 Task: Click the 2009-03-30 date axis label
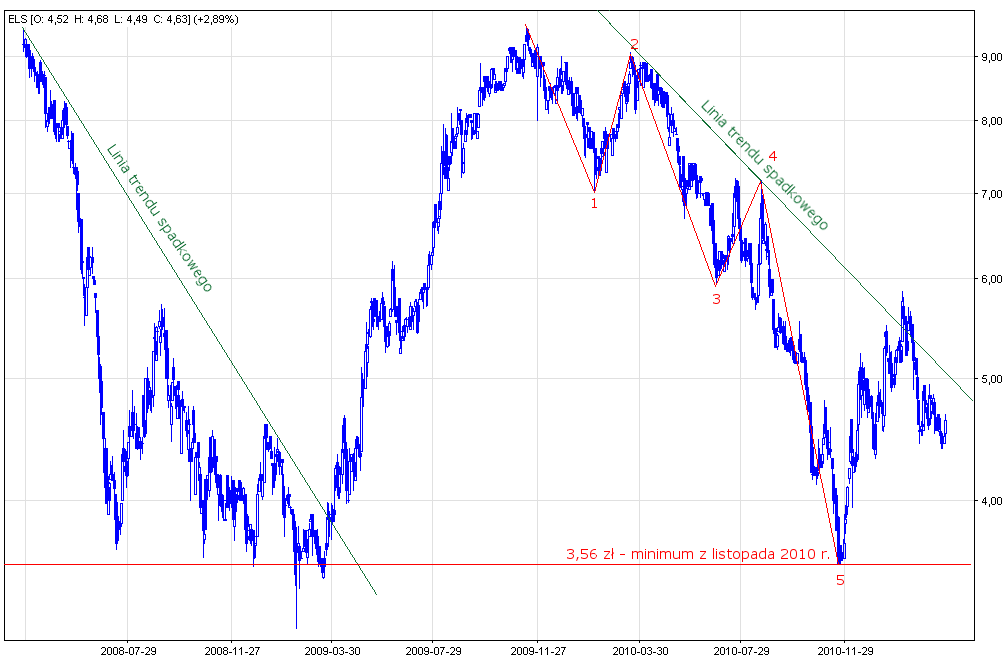point(332,651)
